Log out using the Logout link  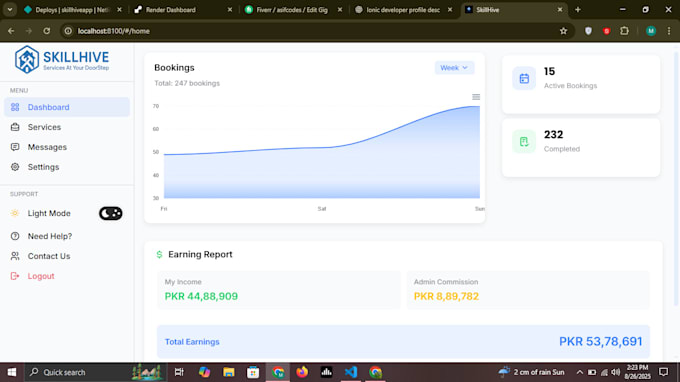[41, 276]
